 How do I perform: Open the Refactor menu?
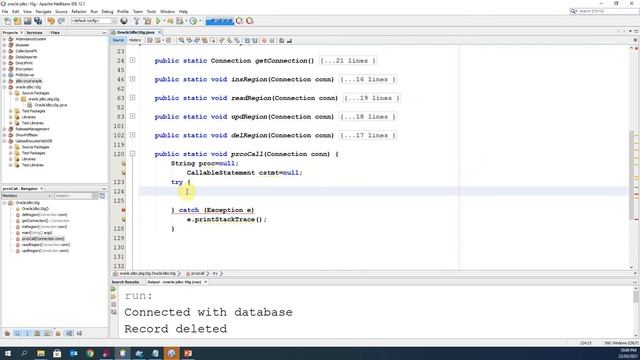coord(79,11)
